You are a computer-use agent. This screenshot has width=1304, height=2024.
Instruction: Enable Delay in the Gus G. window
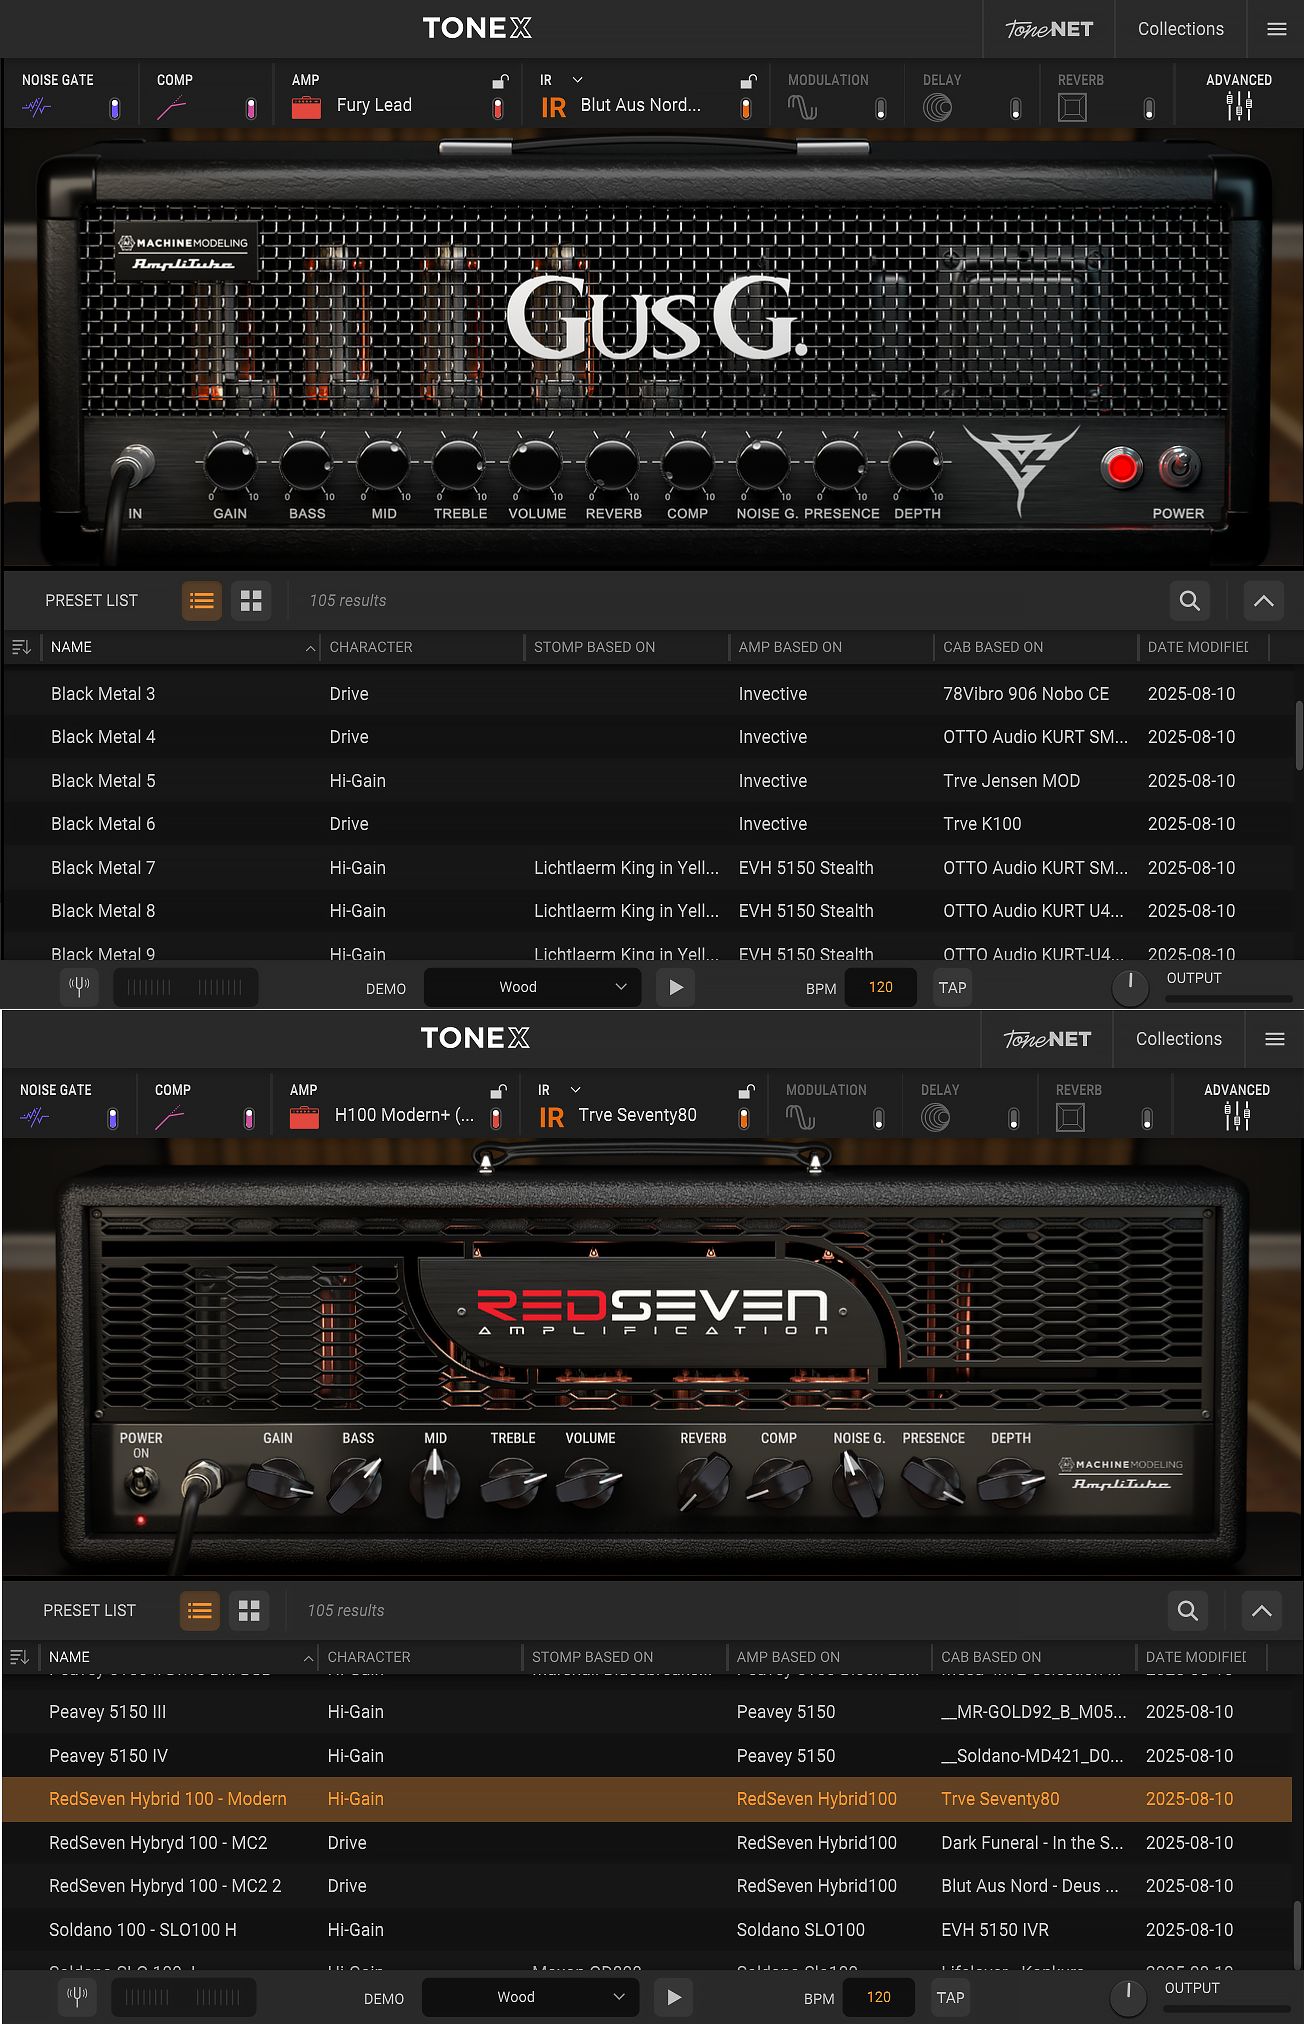point(1015,108)
